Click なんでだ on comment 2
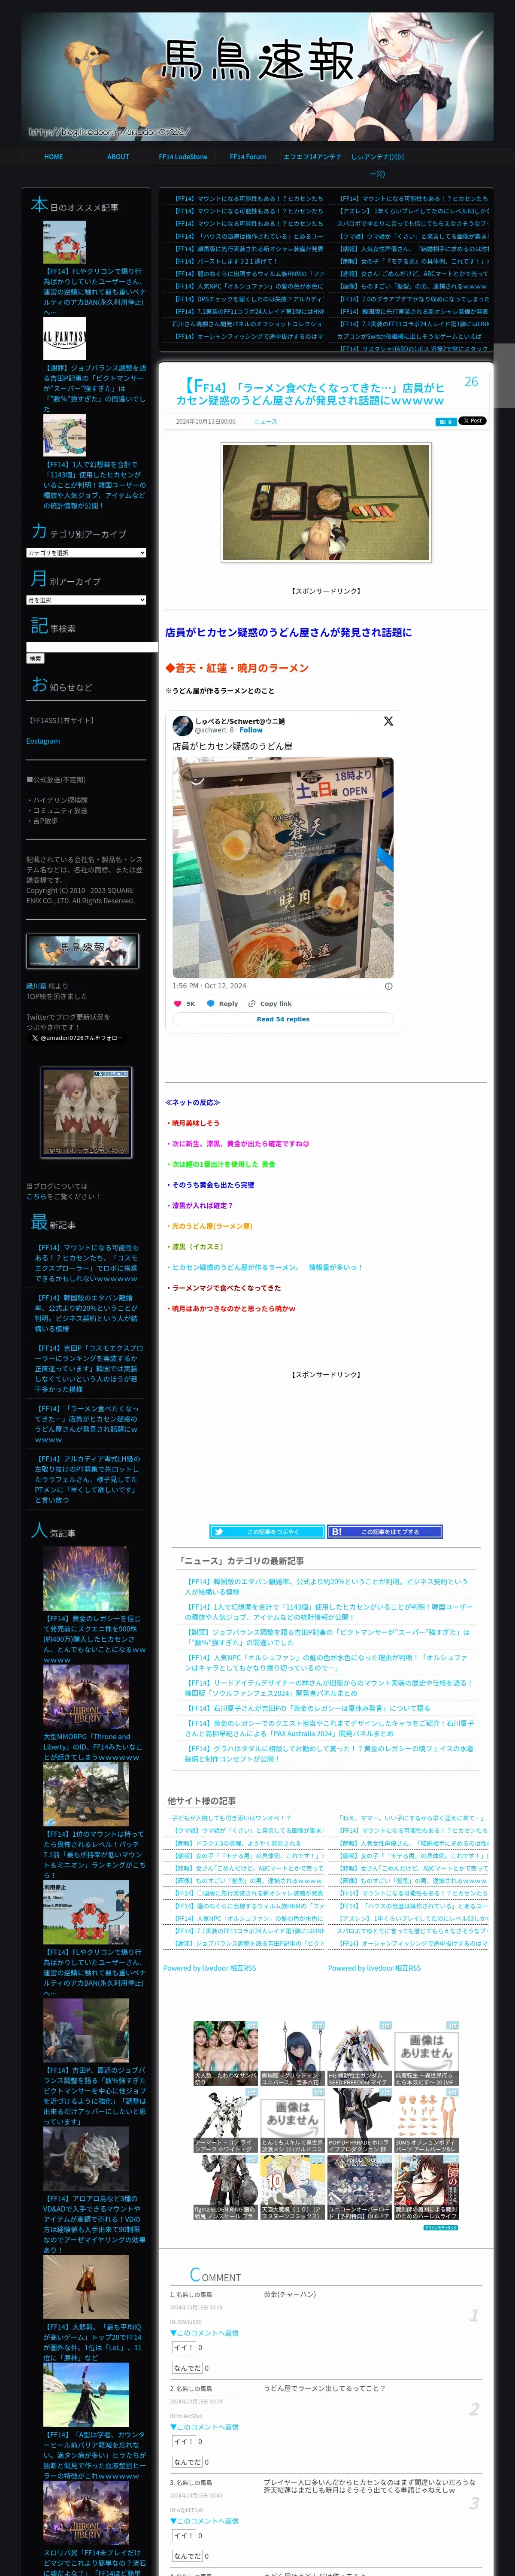515x2576 pixels. 187,2462
